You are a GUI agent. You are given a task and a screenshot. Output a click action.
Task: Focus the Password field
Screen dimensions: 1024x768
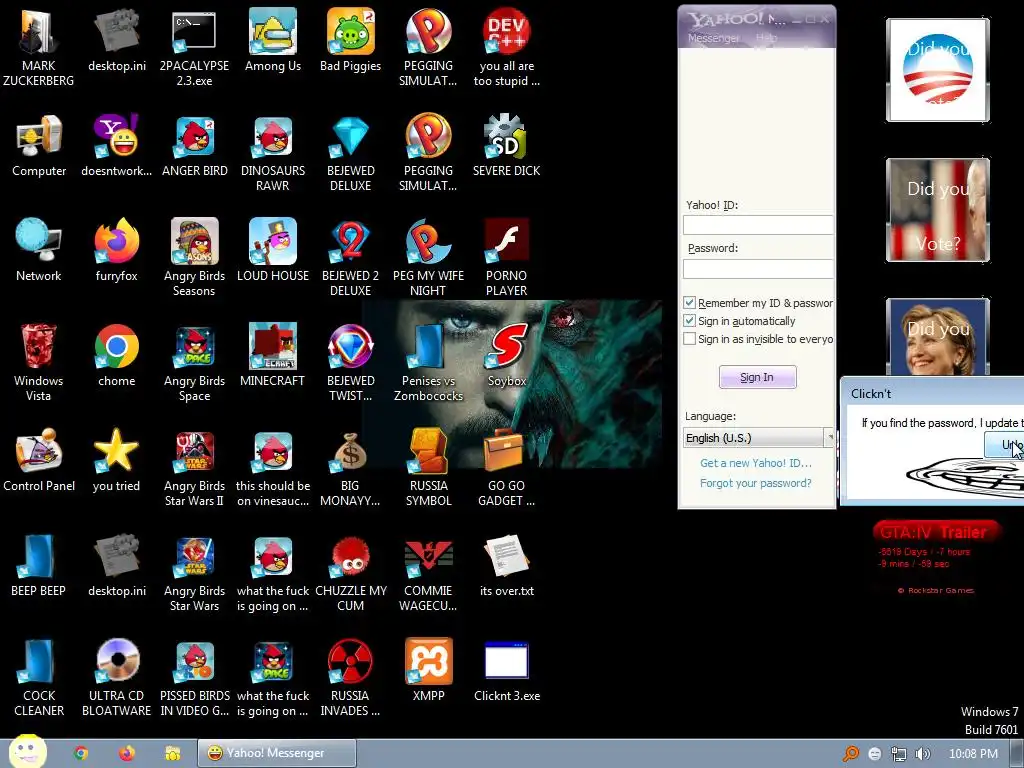(x=758, y=268)
